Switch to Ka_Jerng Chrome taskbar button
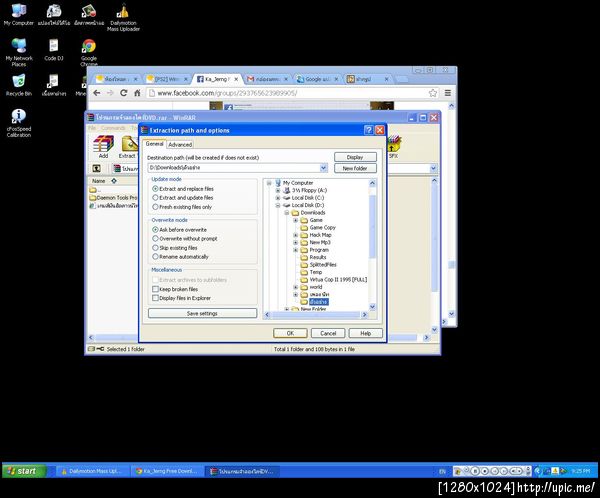This screenshot has height=498, width=600. pos(167,471)
